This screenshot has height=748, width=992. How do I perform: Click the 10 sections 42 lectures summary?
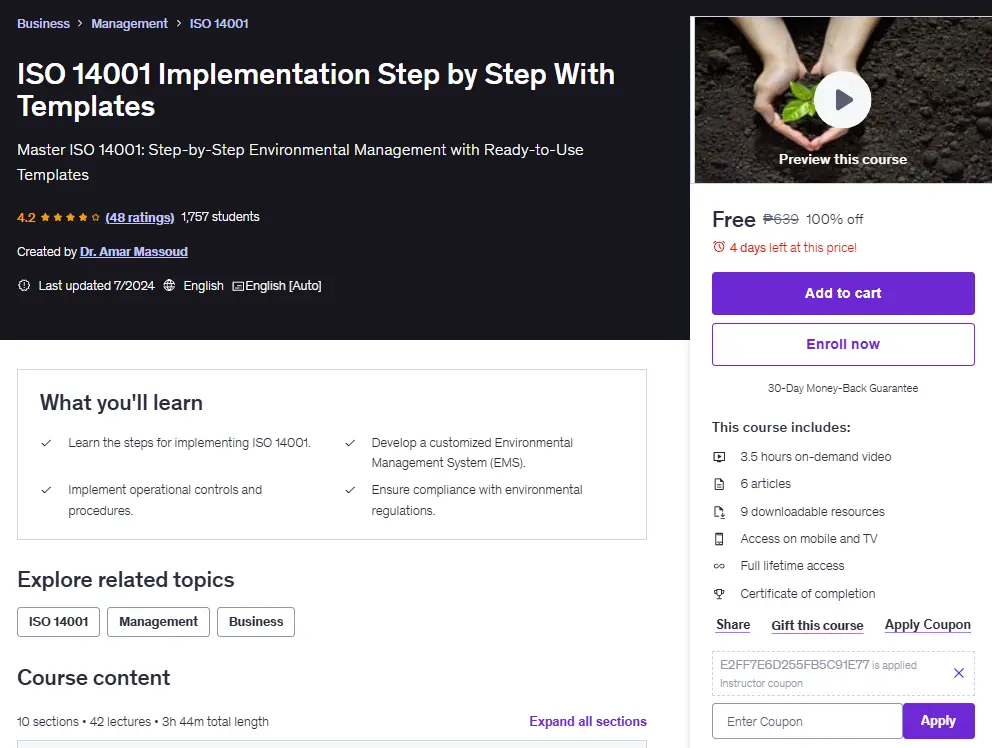tap(143, 721)
